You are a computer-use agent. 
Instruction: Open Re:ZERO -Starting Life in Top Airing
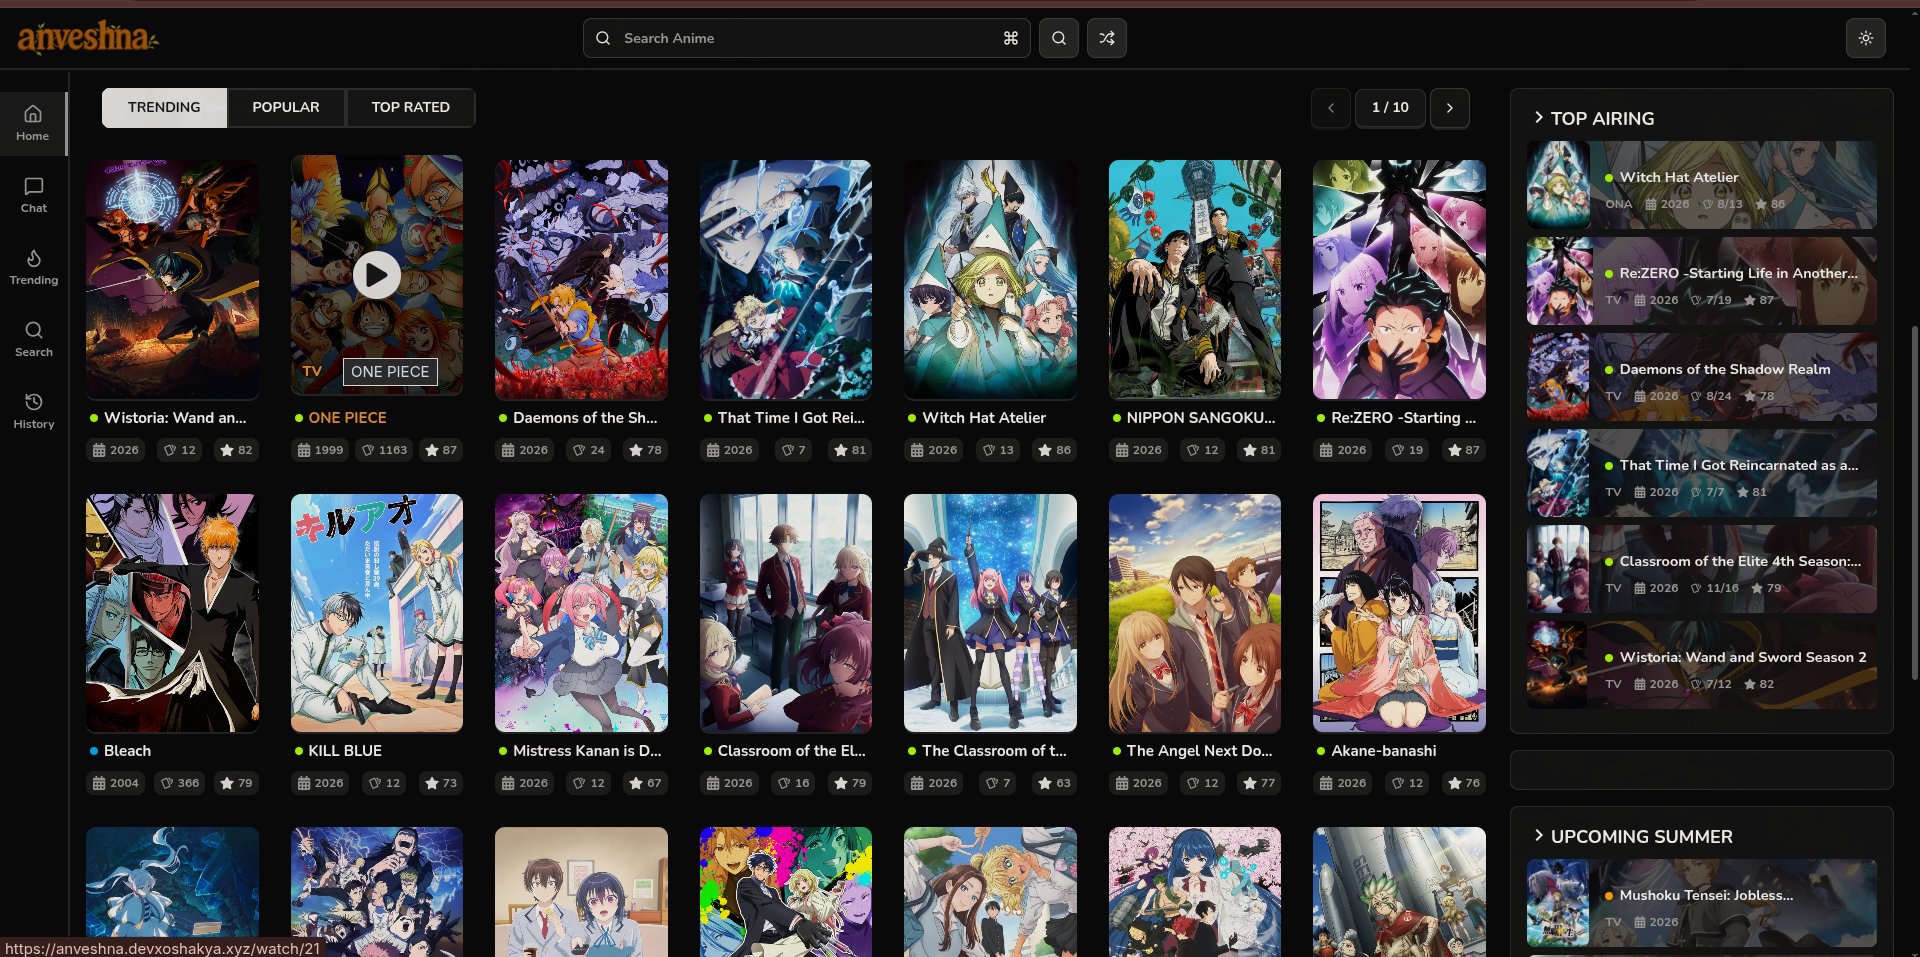(x=1701, y=281)
